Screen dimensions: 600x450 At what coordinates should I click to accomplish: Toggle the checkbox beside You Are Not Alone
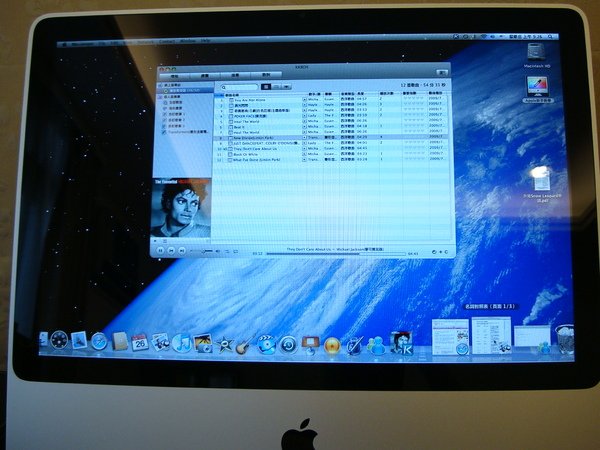(231, 100)
